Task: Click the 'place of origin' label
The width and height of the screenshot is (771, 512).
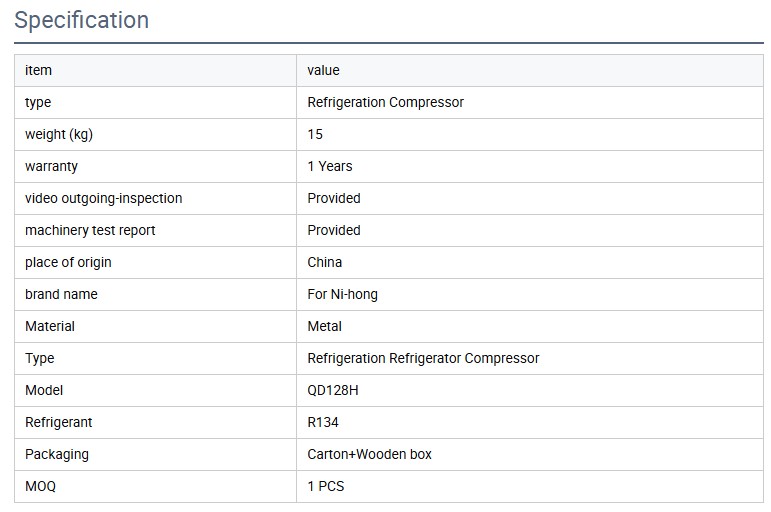Action: point(68,262)
